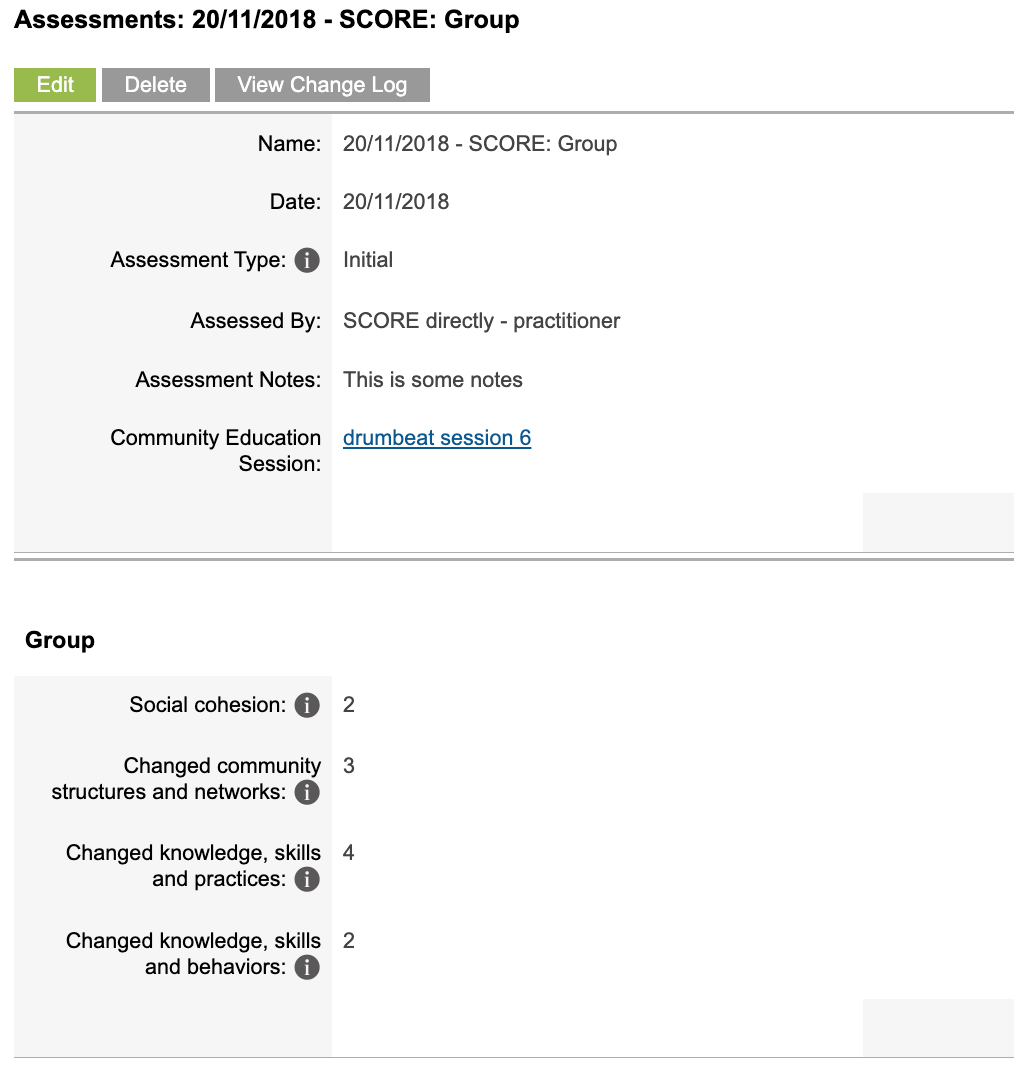
Task: Click the Assessments page title
Action: click(266, 19)
